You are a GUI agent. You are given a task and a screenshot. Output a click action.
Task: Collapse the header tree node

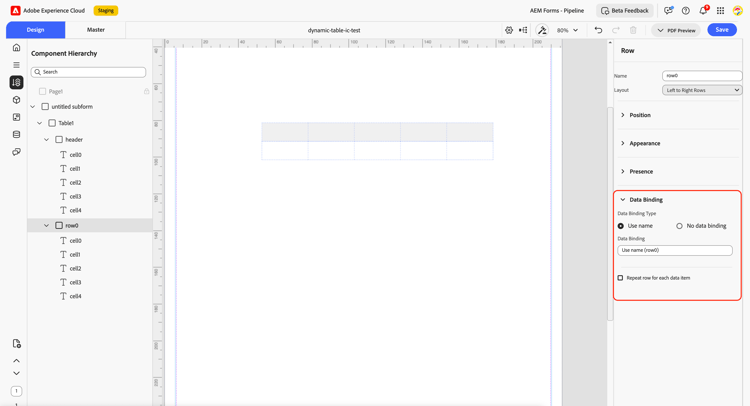(x=46, y=140)
